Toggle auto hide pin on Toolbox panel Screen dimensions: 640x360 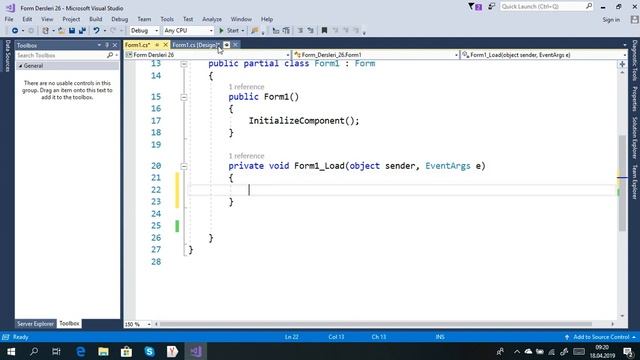point(107,45)
